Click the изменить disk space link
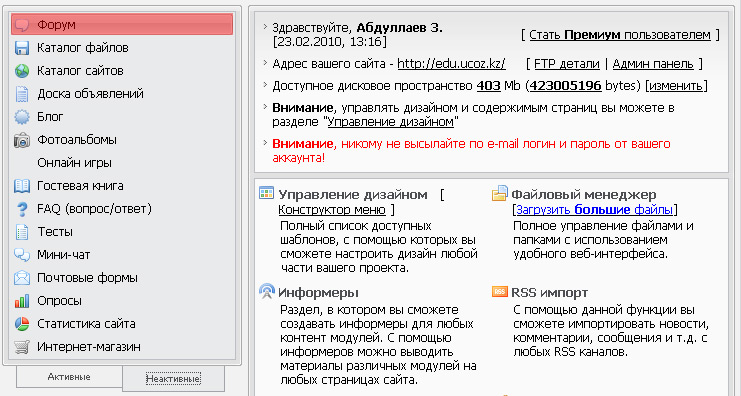 [677, 86]
